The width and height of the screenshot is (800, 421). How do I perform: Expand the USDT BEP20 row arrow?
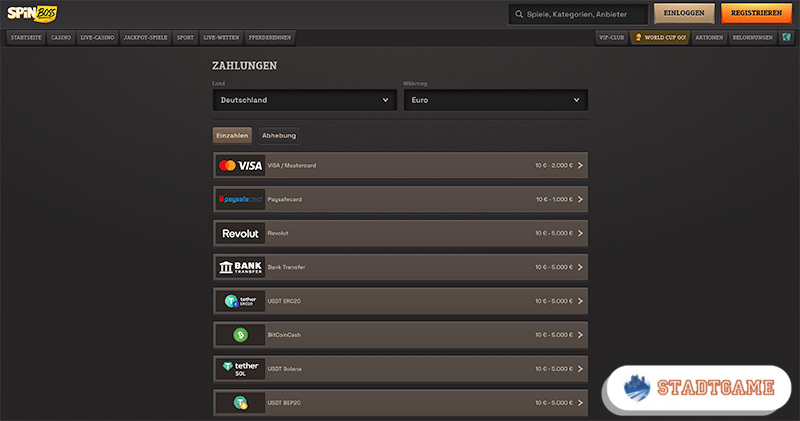[x=580, y=403]
